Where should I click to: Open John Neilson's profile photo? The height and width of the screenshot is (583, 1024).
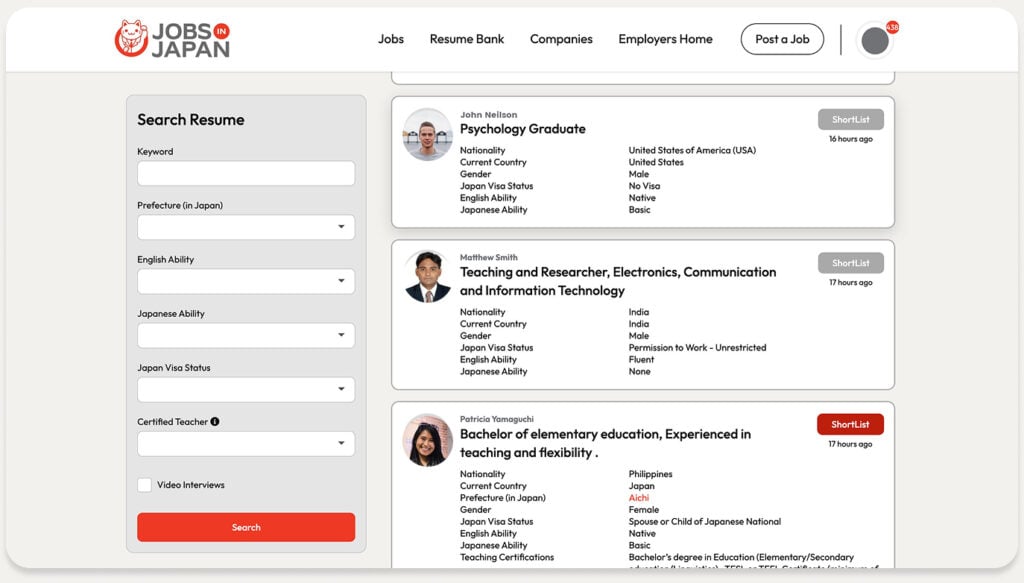click(x=427, y=134)
